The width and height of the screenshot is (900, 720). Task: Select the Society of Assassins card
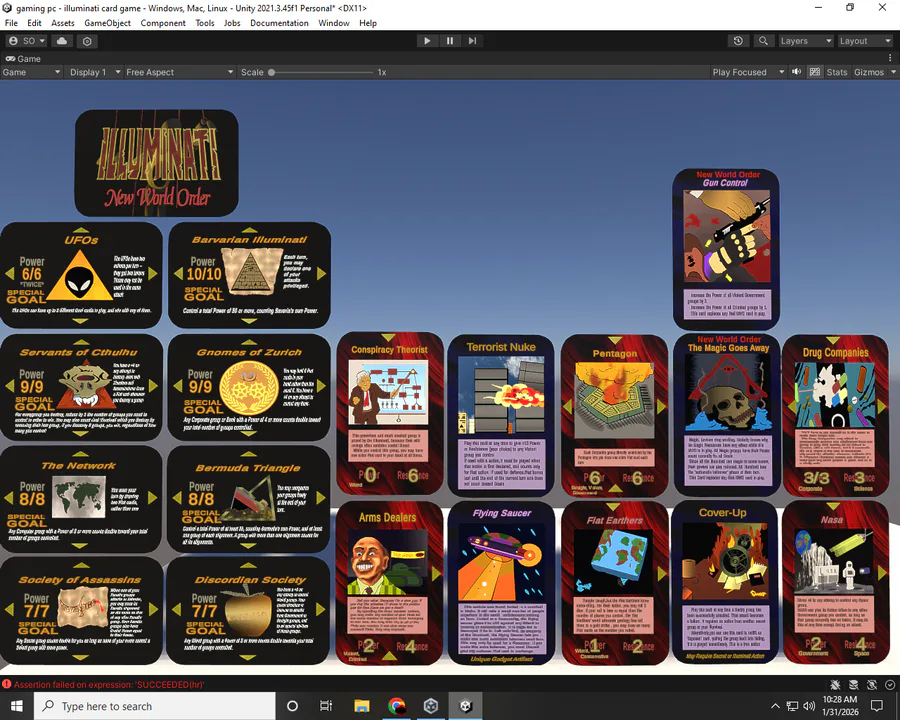pos(81,610)
